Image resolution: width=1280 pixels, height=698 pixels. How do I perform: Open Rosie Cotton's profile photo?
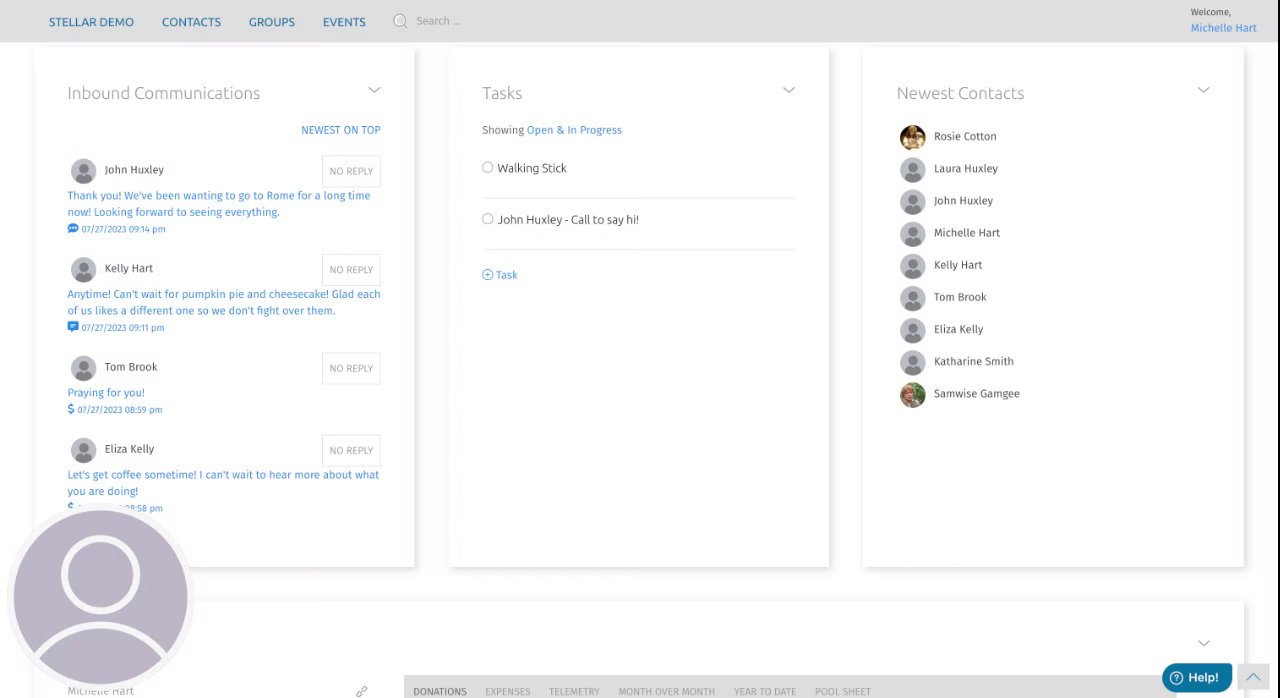point(912,137)
